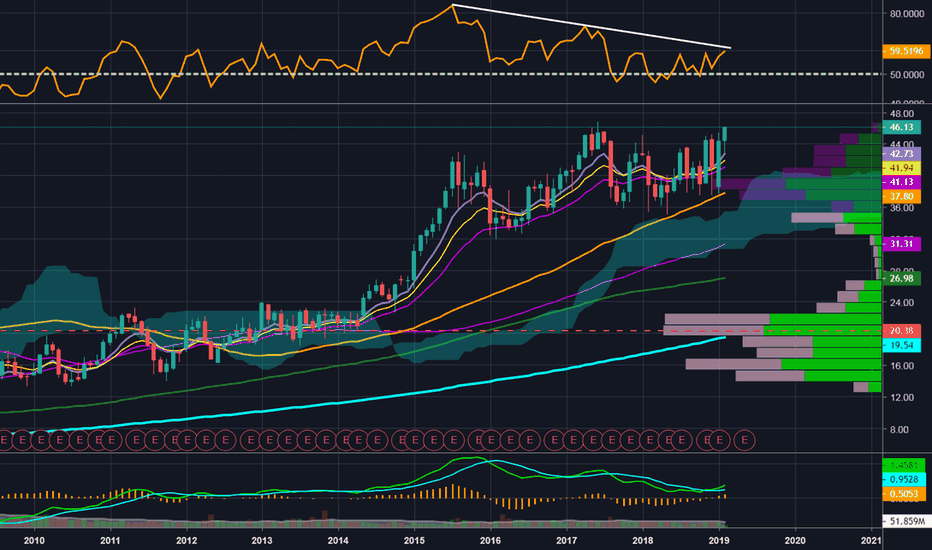Click the 2016 label on time axis

tap(490, 540)
